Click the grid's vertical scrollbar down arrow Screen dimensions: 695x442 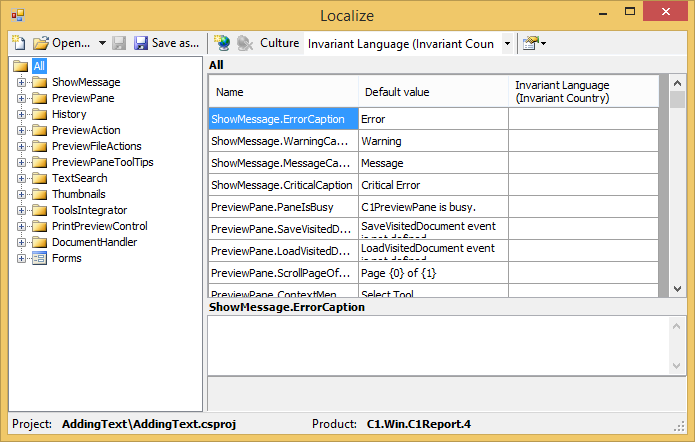(x=677, y=289)
